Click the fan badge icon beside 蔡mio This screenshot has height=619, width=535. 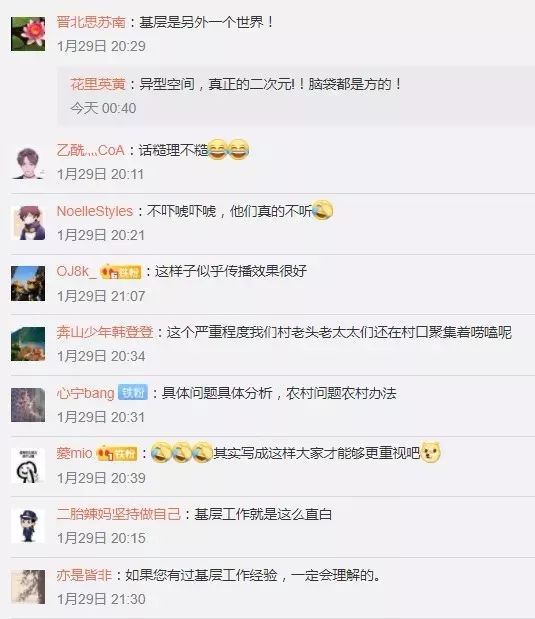click(x=117, y=454)
